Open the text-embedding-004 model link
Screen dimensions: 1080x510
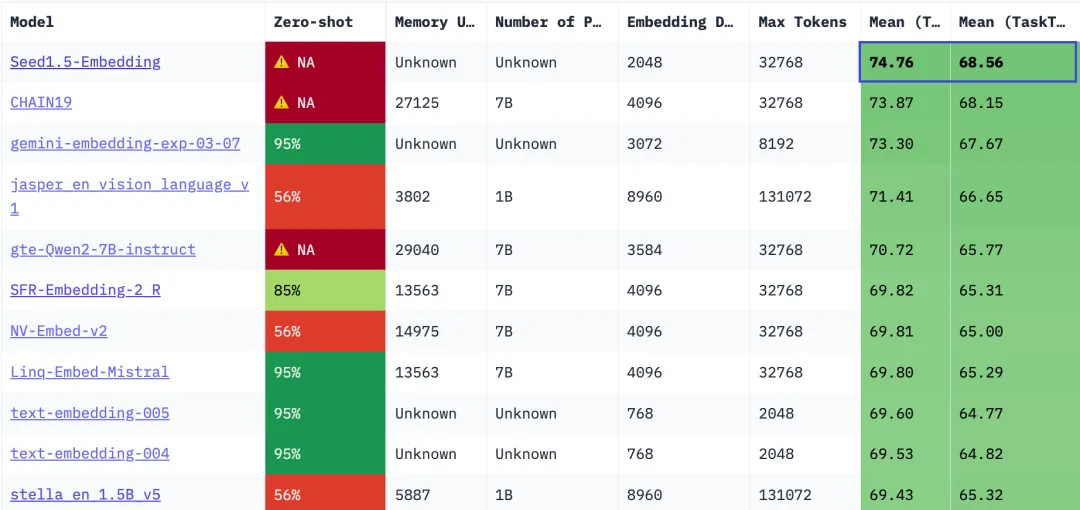click(90, 454)
